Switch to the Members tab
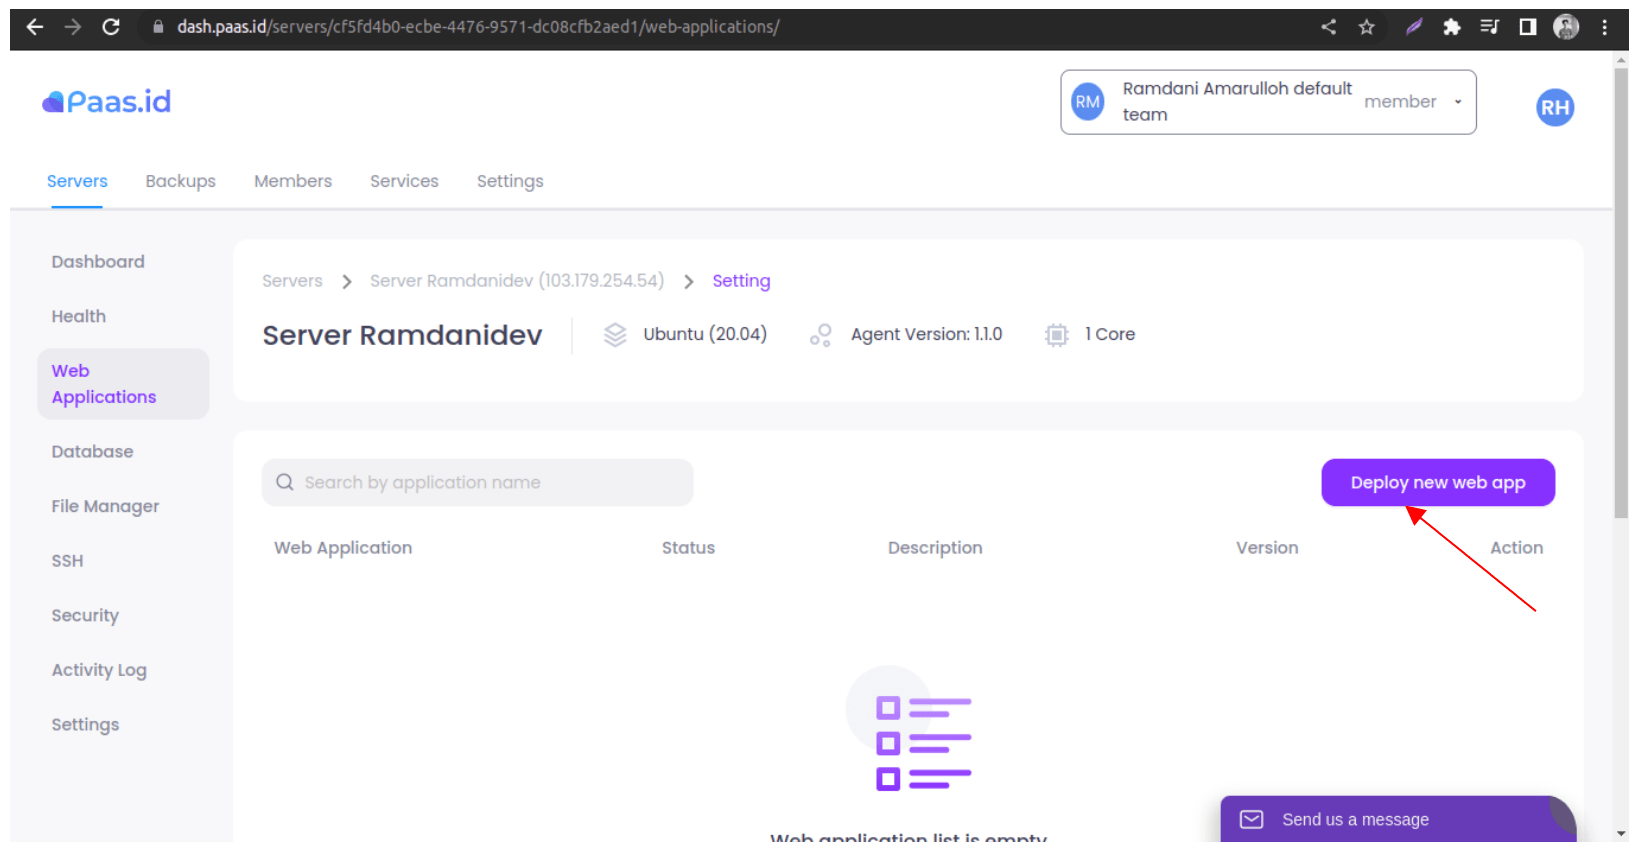This screenshot has width=1637, height=854. point(292,181)
